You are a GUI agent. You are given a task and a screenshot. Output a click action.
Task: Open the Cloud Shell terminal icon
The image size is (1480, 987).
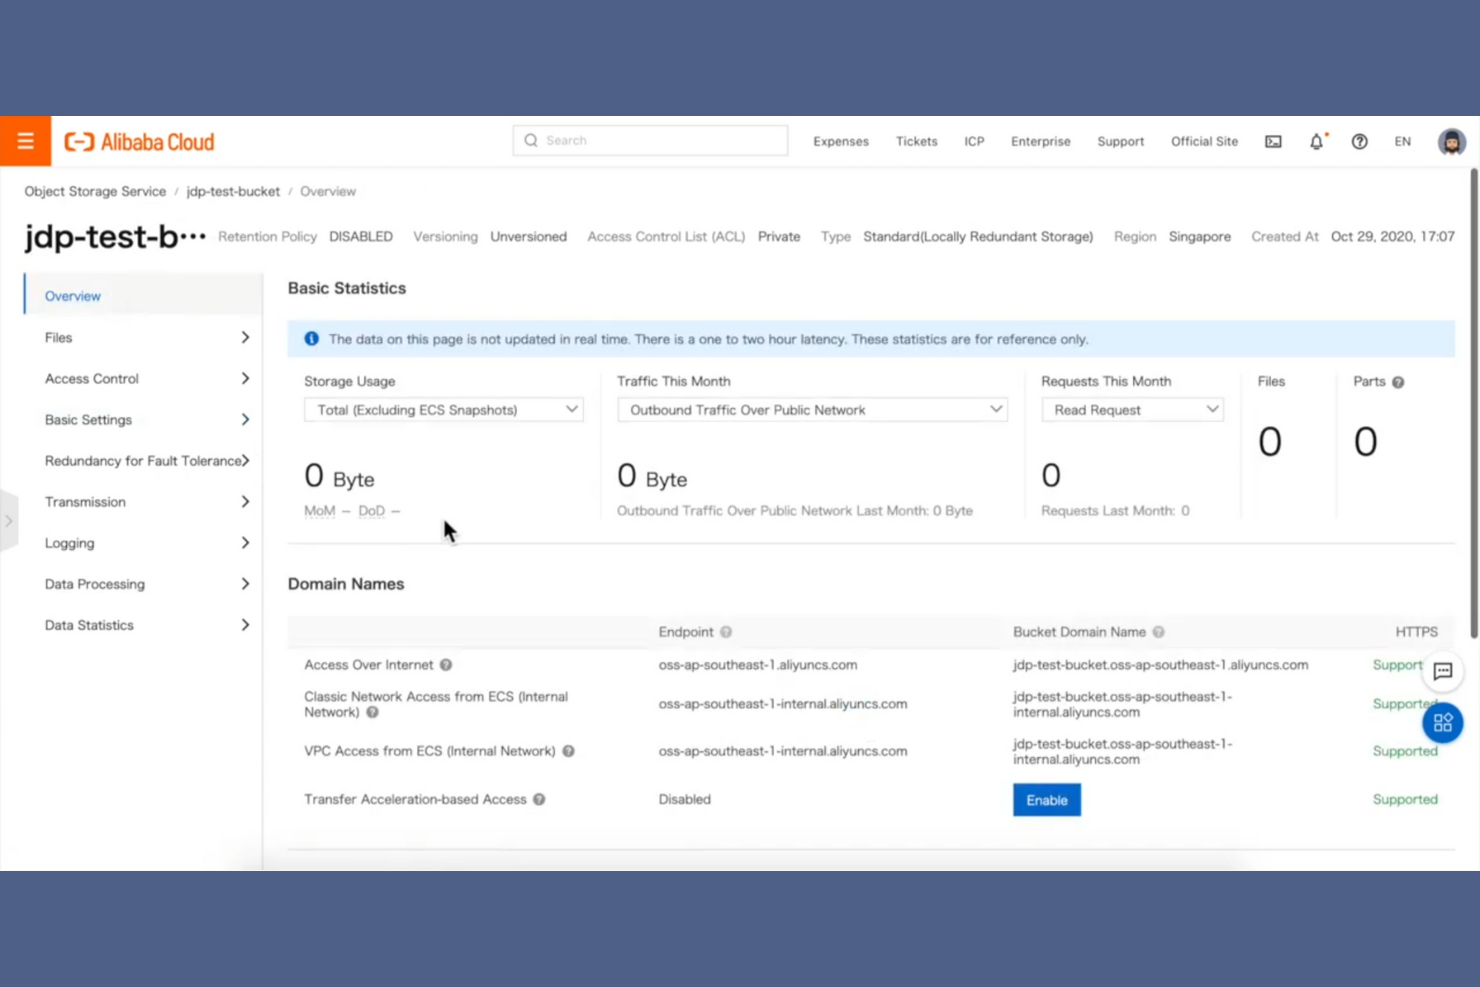[x=1273, y=142]
